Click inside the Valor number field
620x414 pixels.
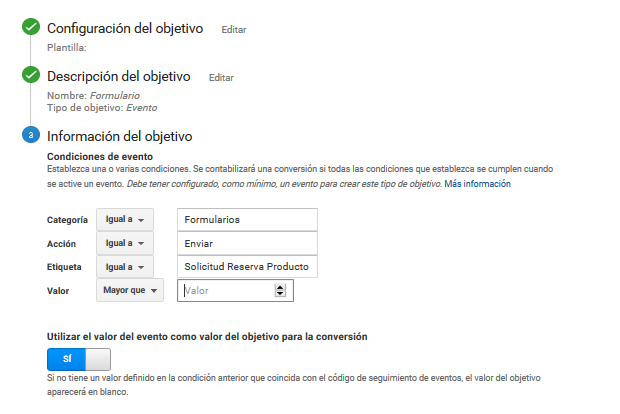[227, 291]
